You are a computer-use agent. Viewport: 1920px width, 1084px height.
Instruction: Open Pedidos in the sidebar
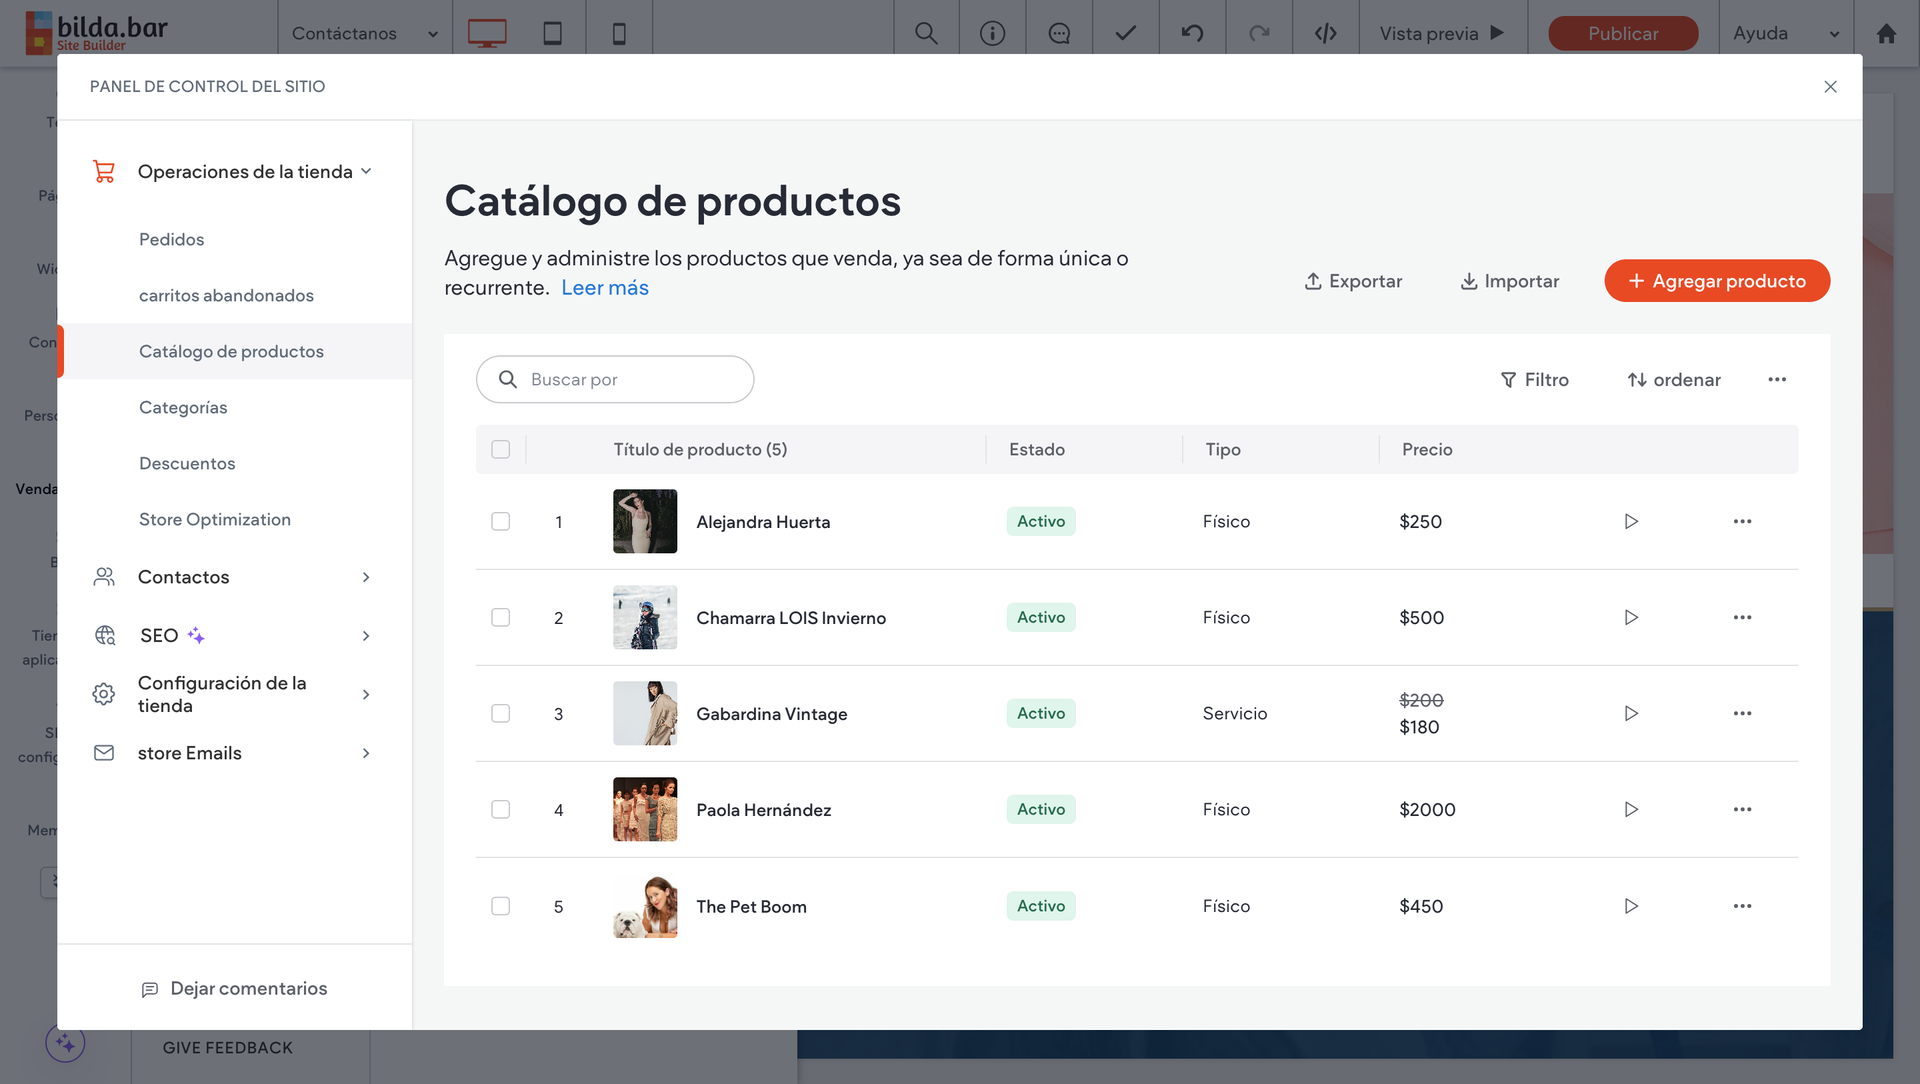(171, 239)
